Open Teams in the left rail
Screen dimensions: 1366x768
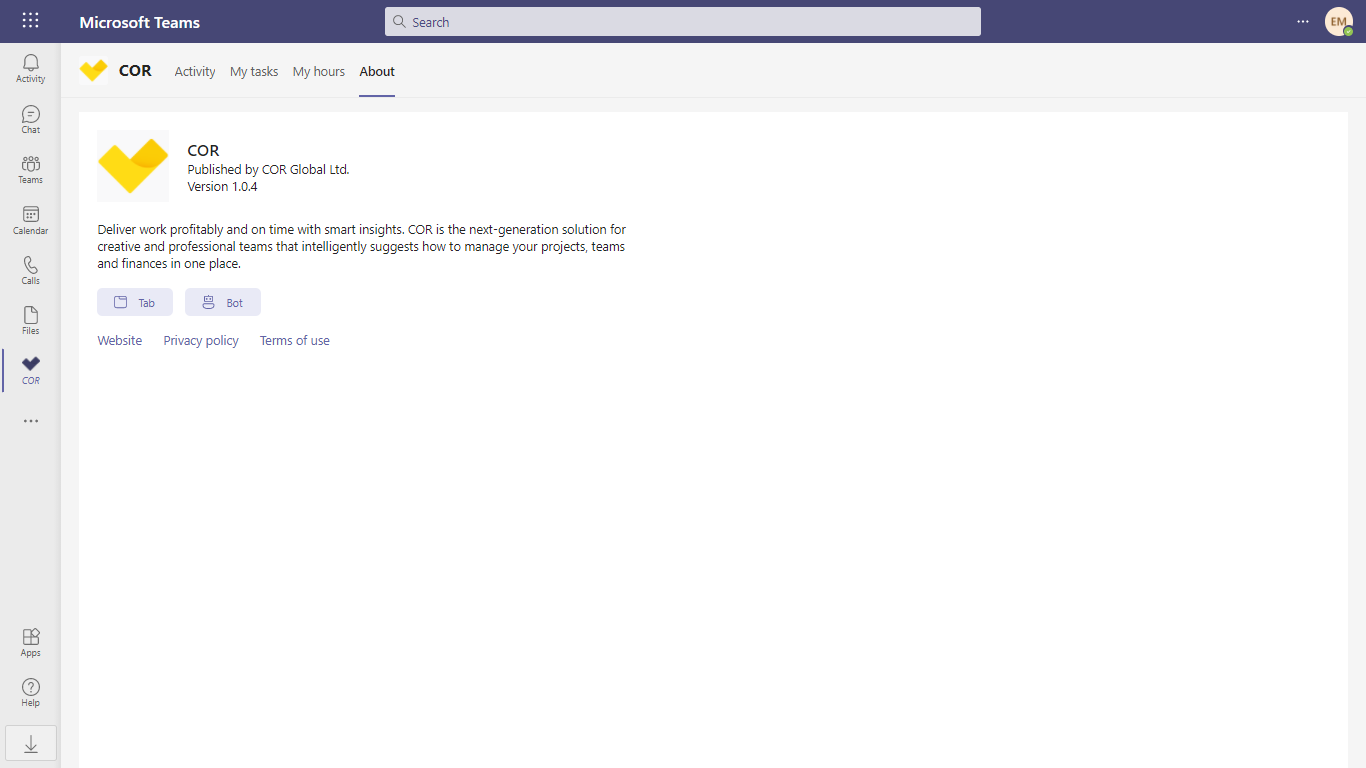tap(31, 169)
